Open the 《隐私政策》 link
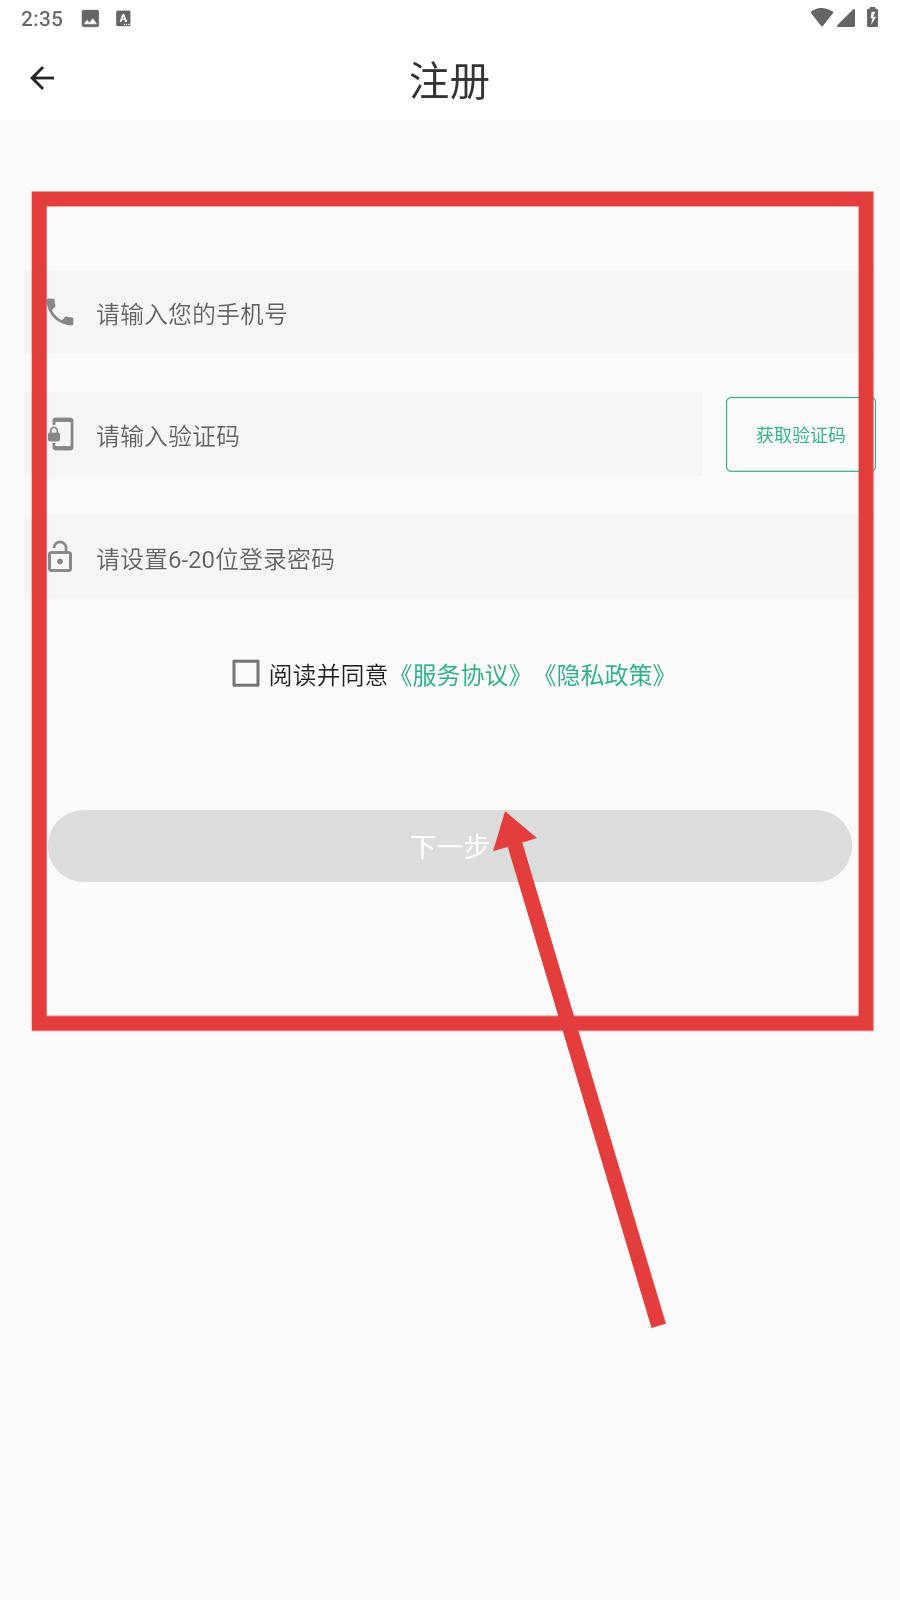Image resolution: width=900 pixels, height=1600 pixels. pyautogui.click(x=604, y=675)
